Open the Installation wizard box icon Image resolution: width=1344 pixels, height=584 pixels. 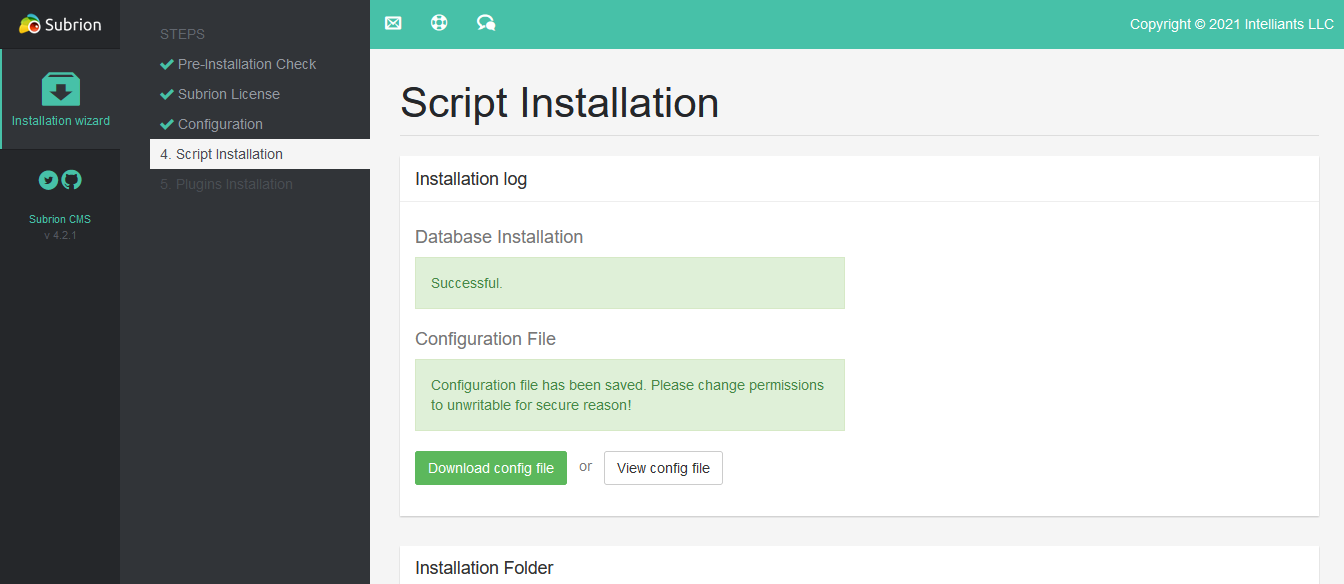(x=61, y=90)
